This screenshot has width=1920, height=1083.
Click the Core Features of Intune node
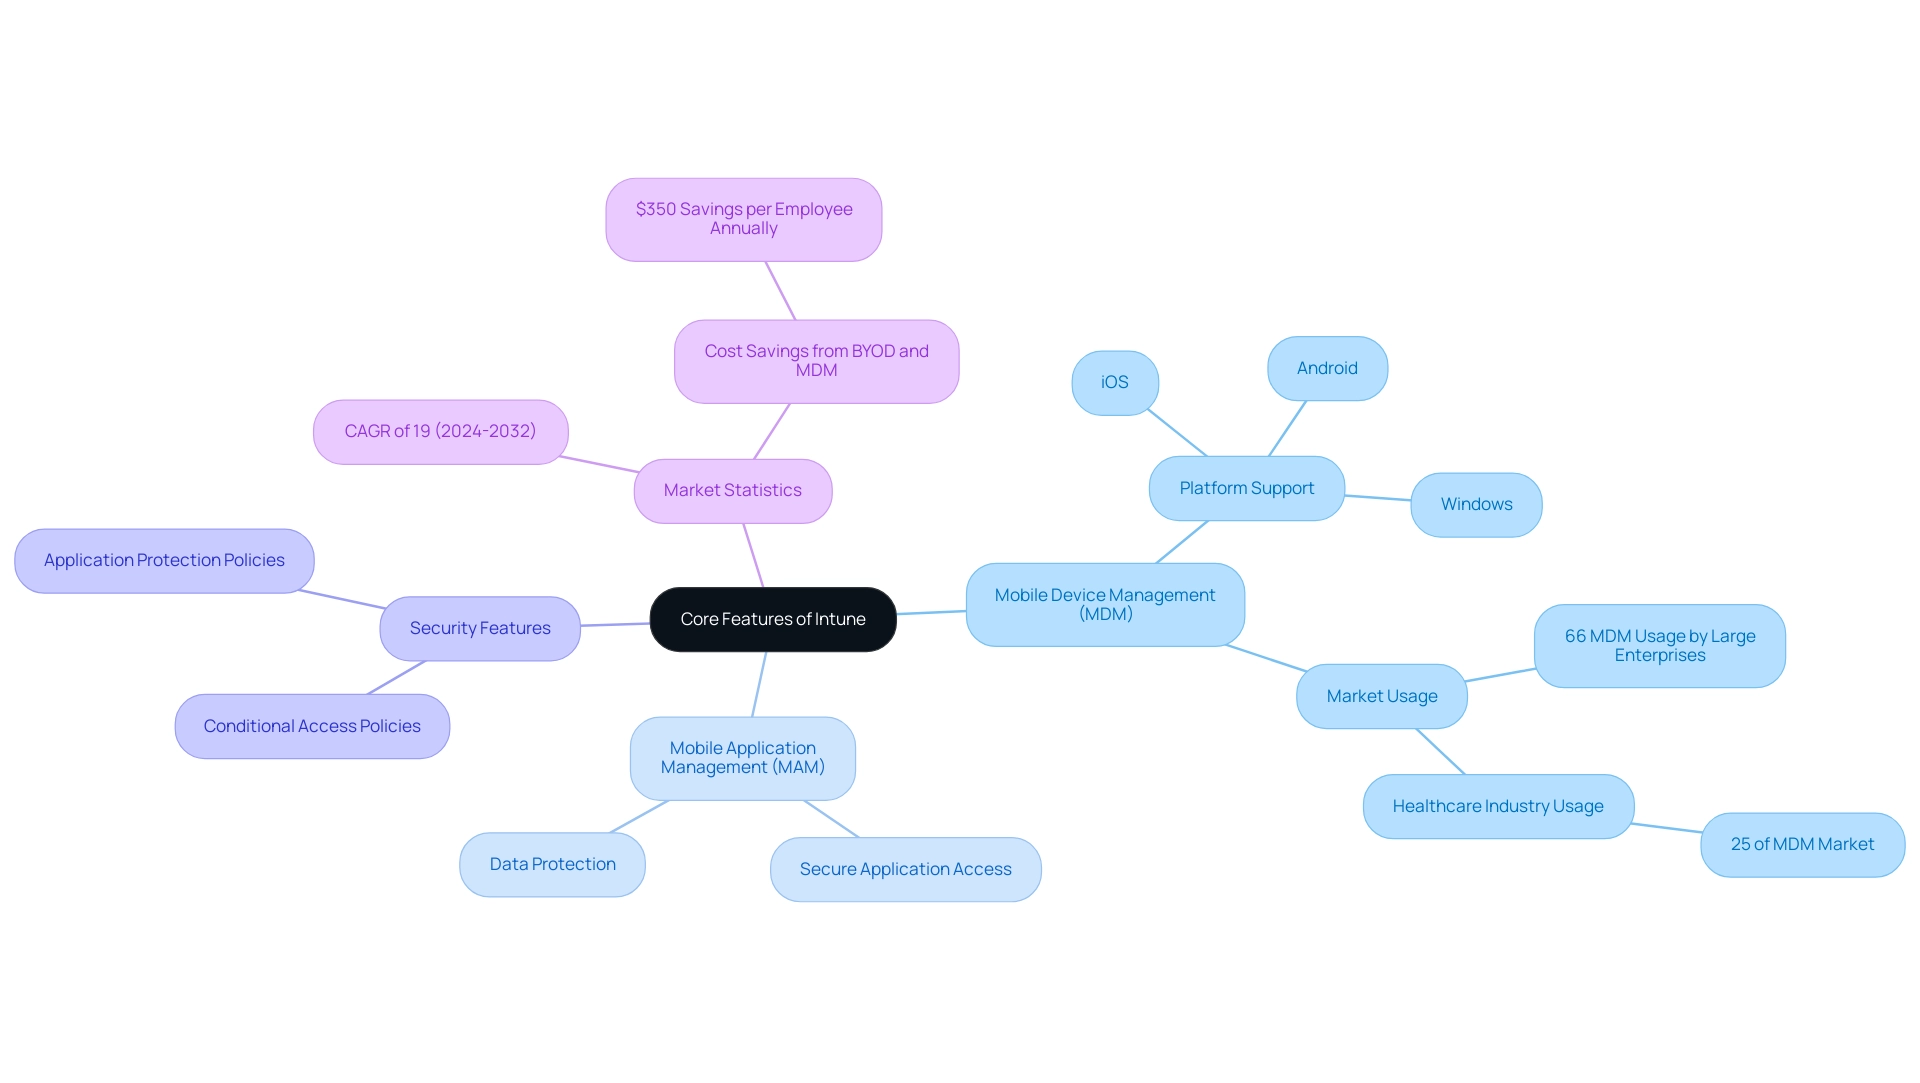coord(771,619)
